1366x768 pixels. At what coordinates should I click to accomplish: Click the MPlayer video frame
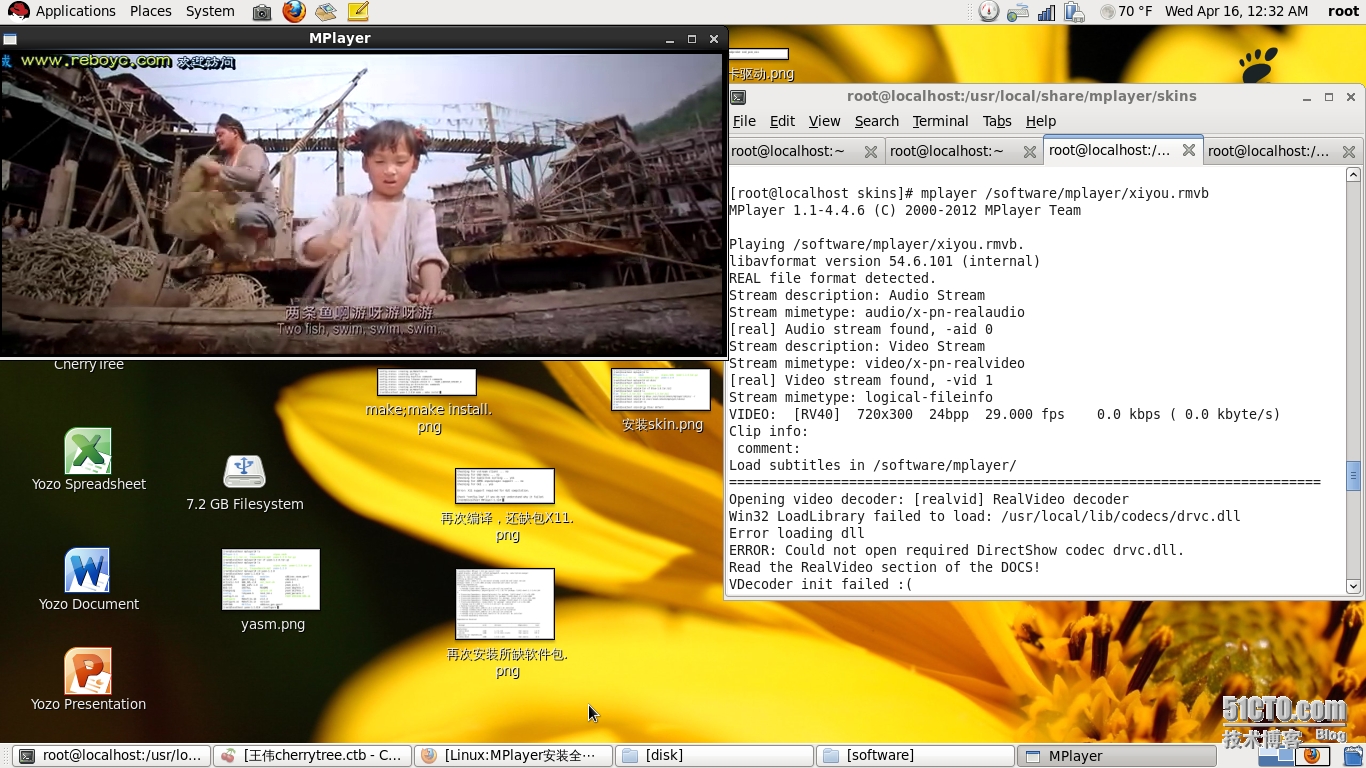[x=362, y=203]
